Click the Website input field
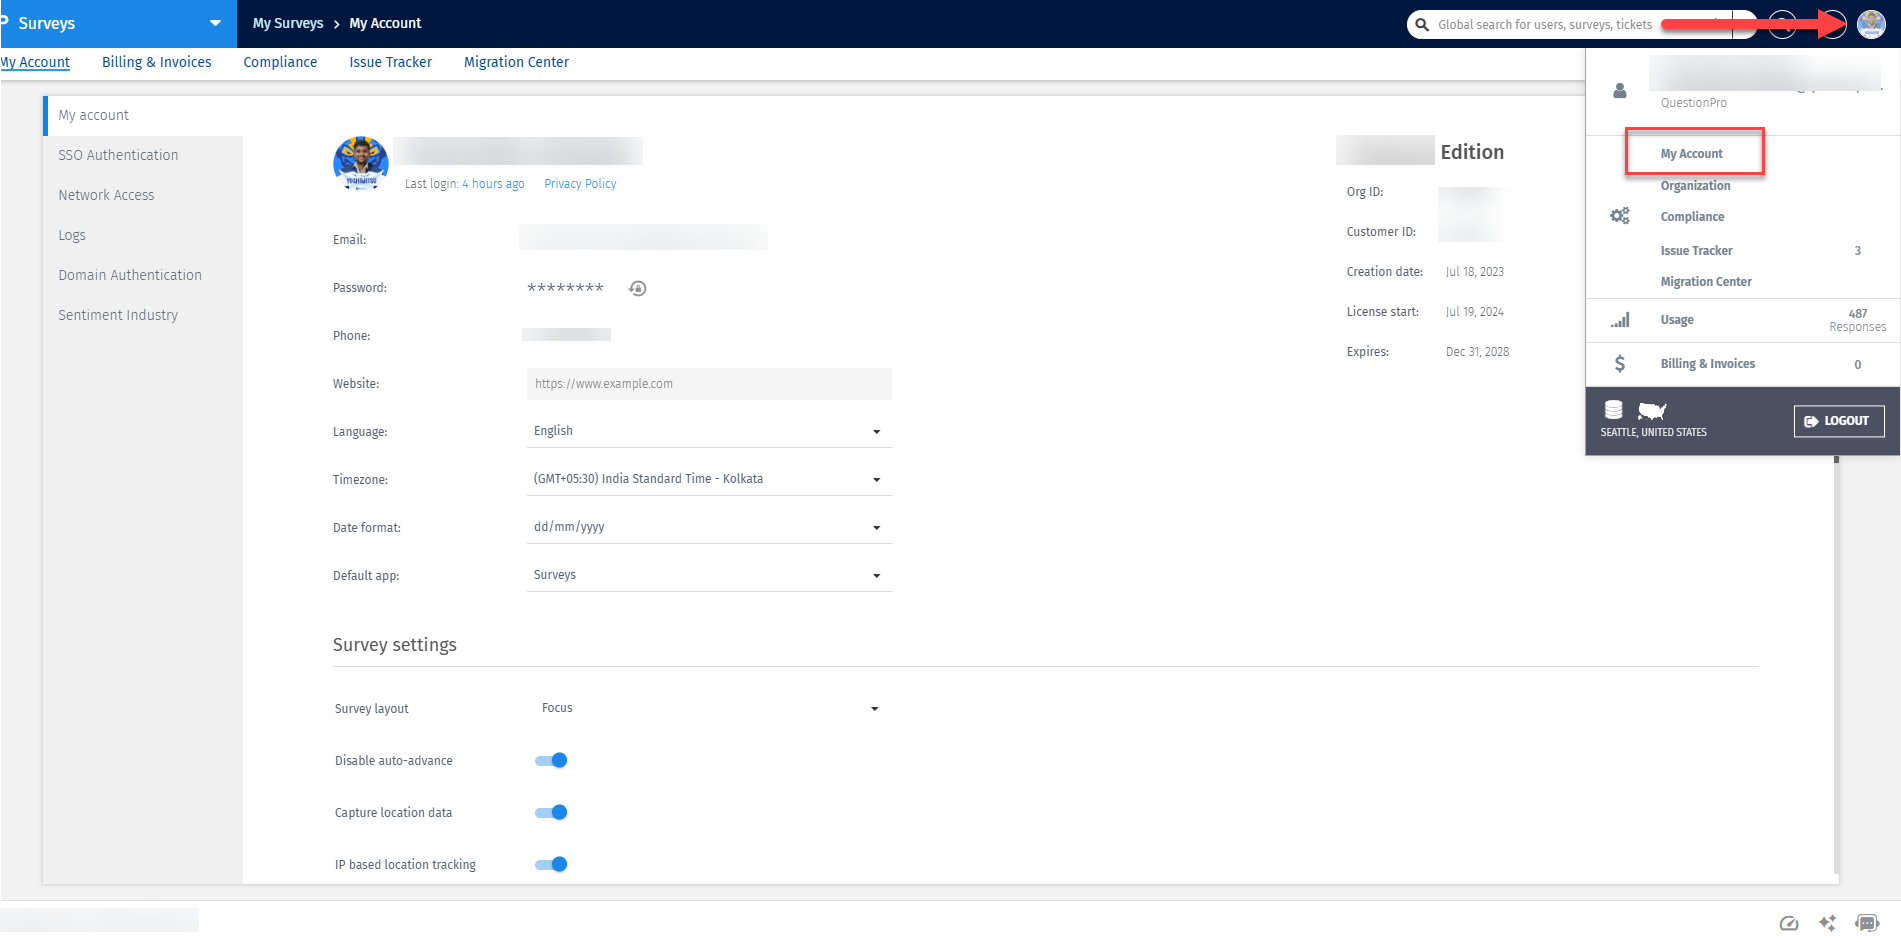Image resolution: width=1901 pixels, height=942 pixels. click(x=709, y=384)
